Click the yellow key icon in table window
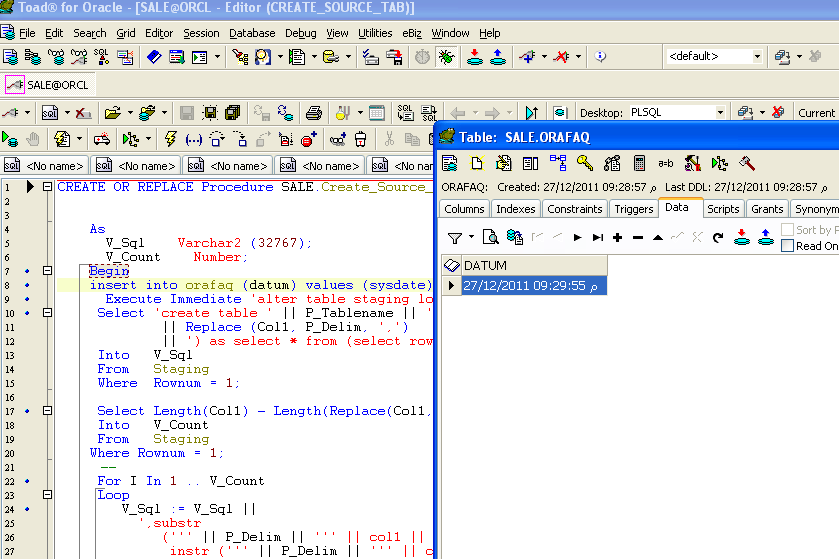 click(584, 163)
